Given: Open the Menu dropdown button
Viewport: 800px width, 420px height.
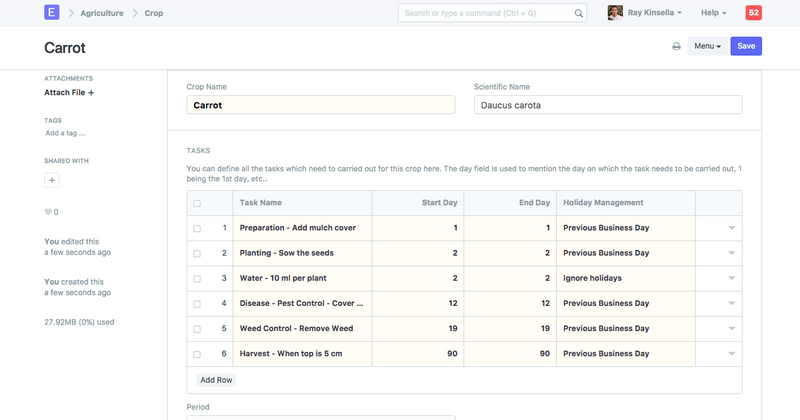Looking at the screenshot, I should (706, 47).
